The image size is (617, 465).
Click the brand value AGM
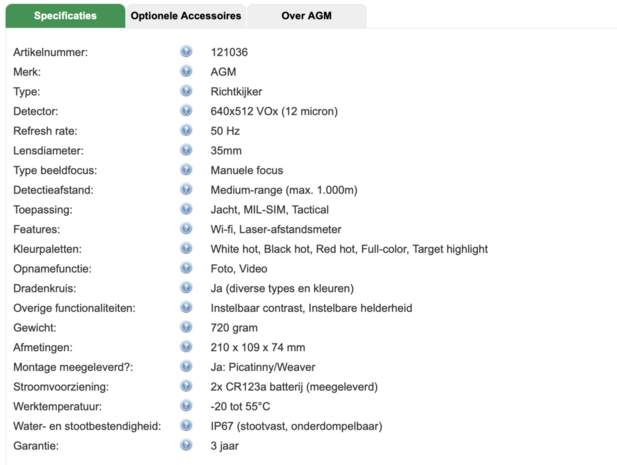[x=223, y=72]
